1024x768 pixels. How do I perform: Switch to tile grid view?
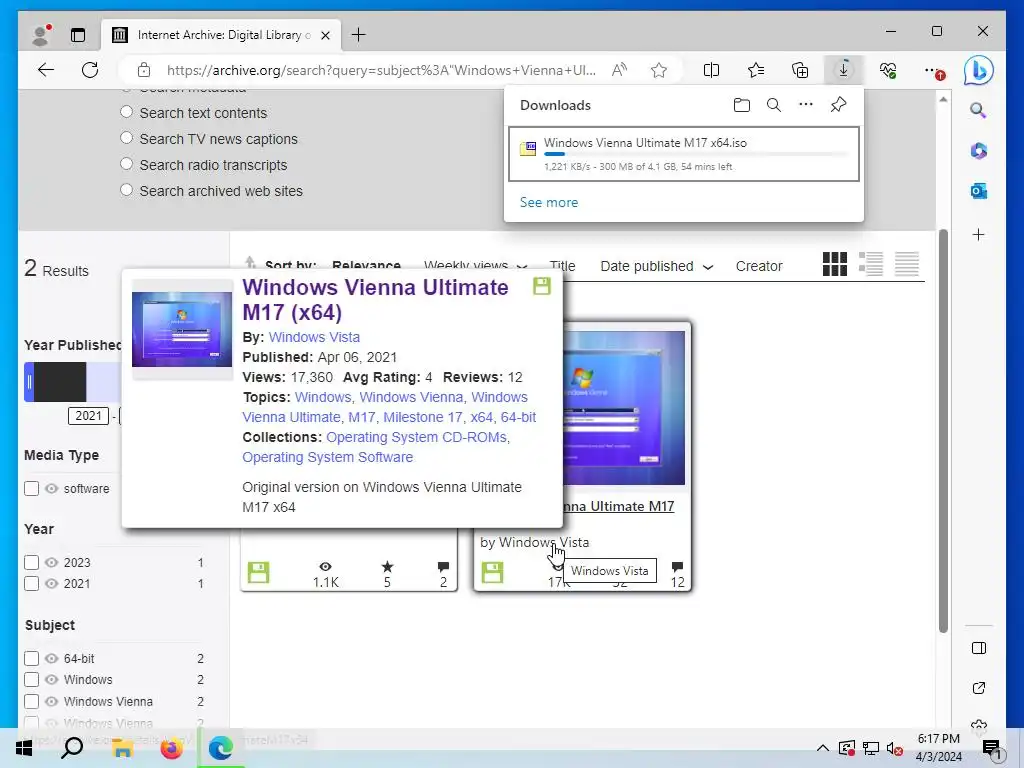pyautogui.click(x=835, y=264)
